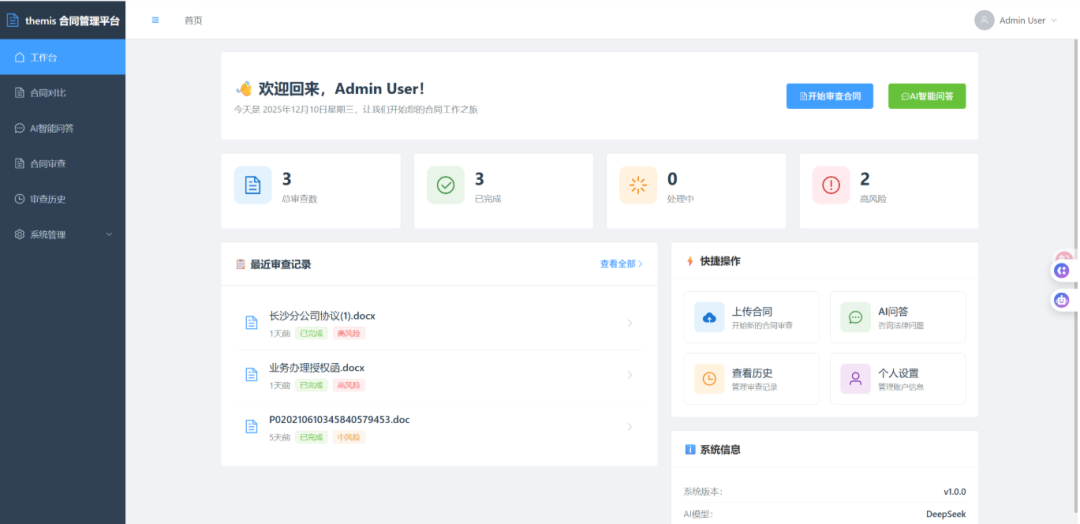1080x524 pixels.
Task: Expand the arrow on the P020210610345840579453.doc row
Action: click(x=630, y=426)
